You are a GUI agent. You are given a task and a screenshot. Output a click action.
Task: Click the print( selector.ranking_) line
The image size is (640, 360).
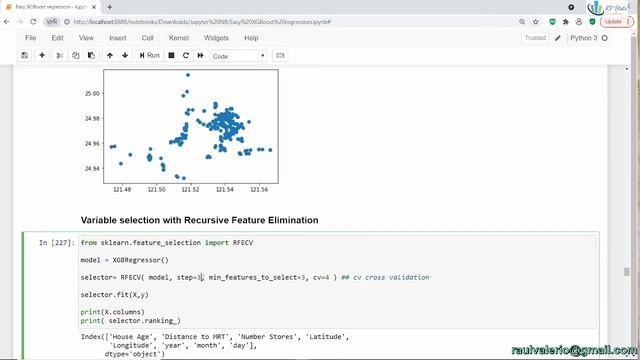130,321
